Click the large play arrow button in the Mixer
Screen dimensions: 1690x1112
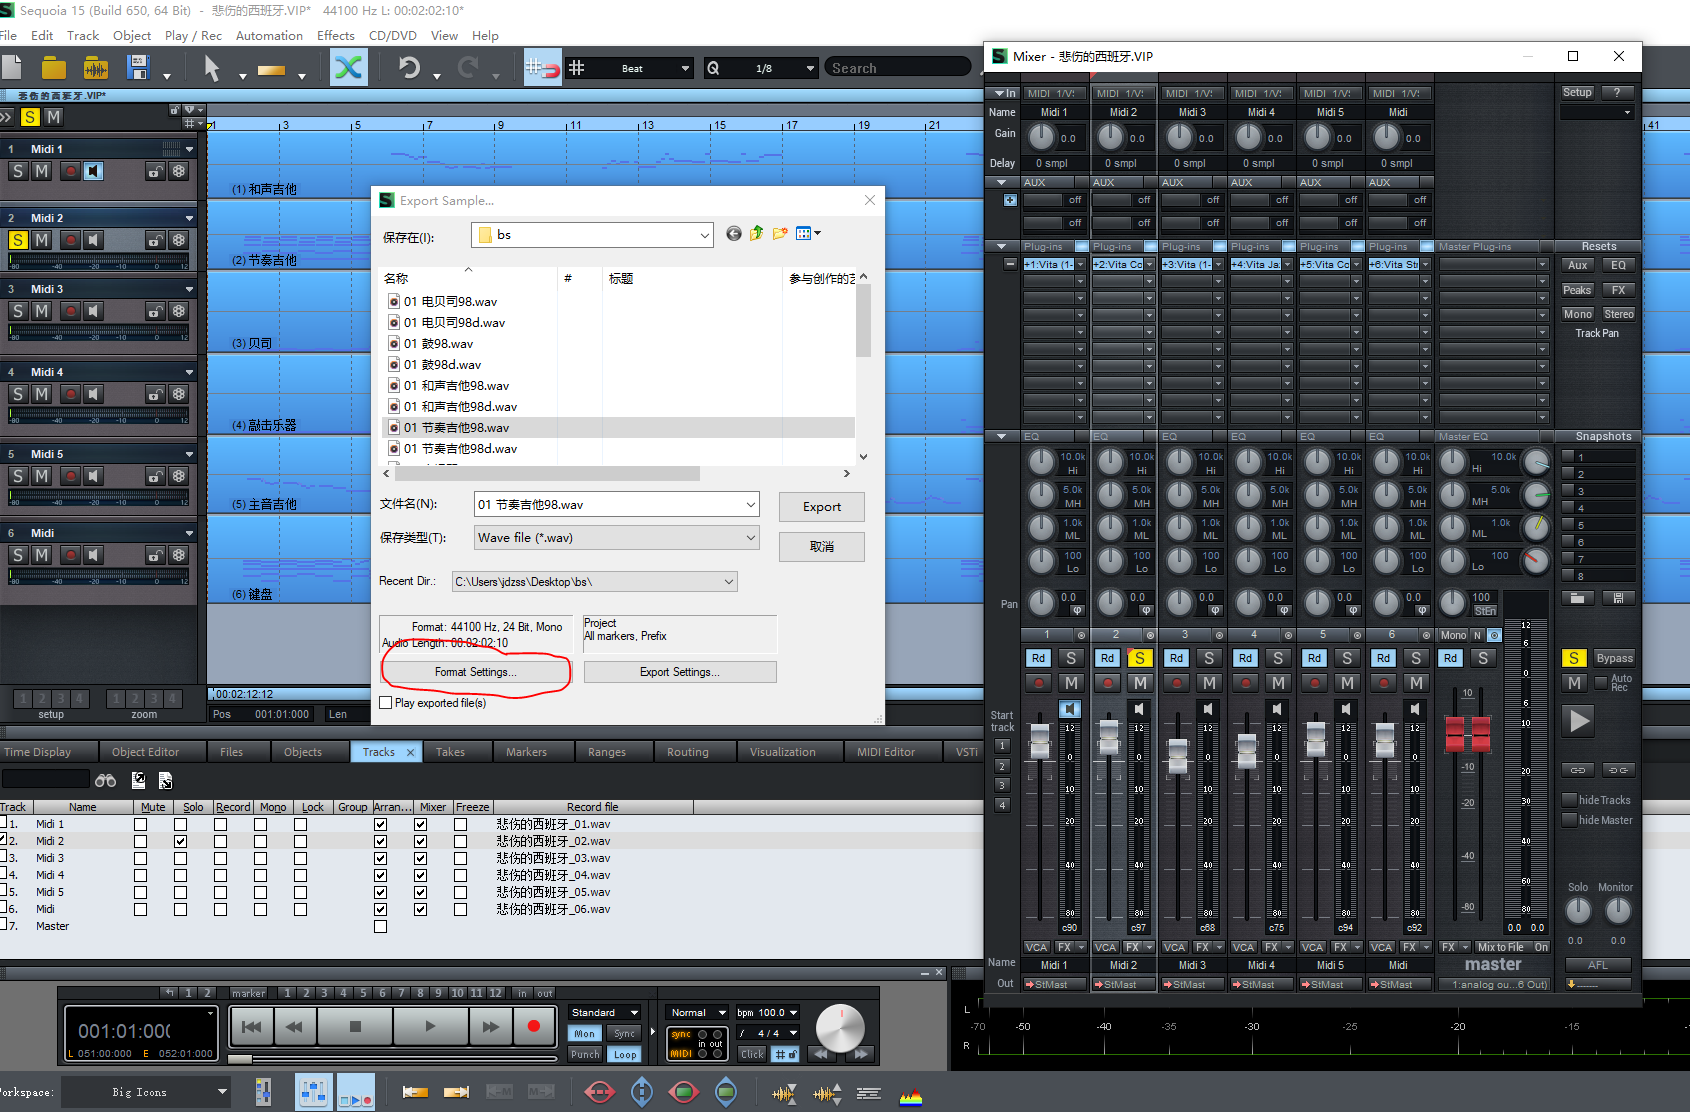[x=1579, y=721]
